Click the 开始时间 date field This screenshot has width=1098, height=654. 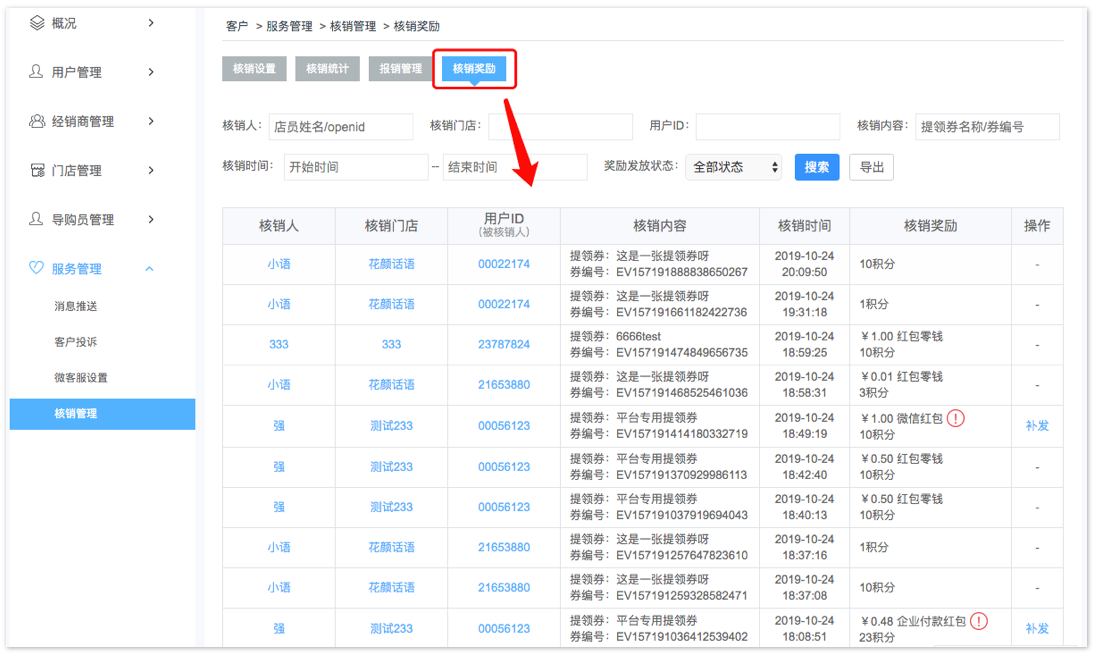pos(356,167)
